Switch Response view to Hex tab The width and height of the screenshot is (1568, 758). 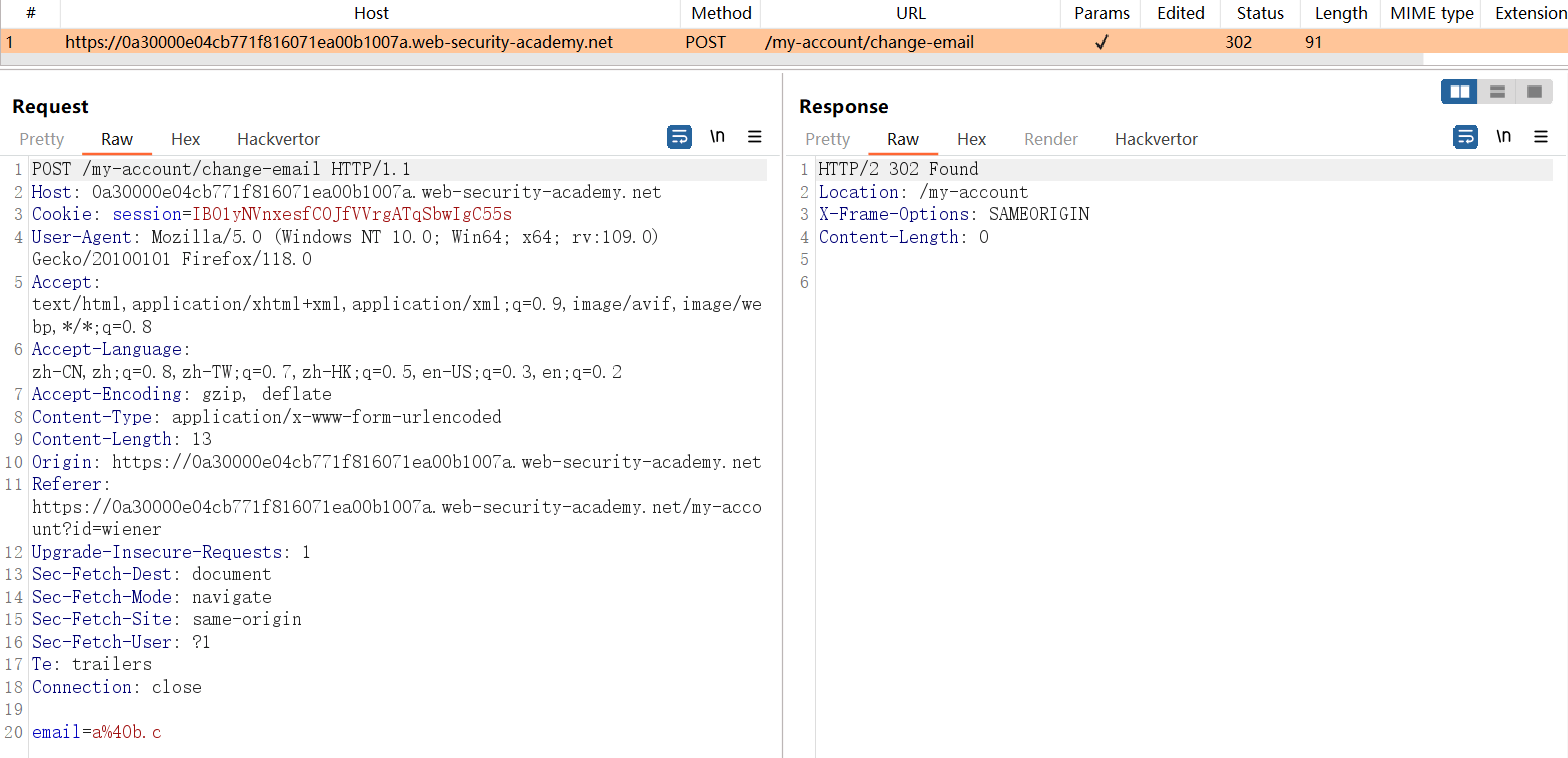971,139
